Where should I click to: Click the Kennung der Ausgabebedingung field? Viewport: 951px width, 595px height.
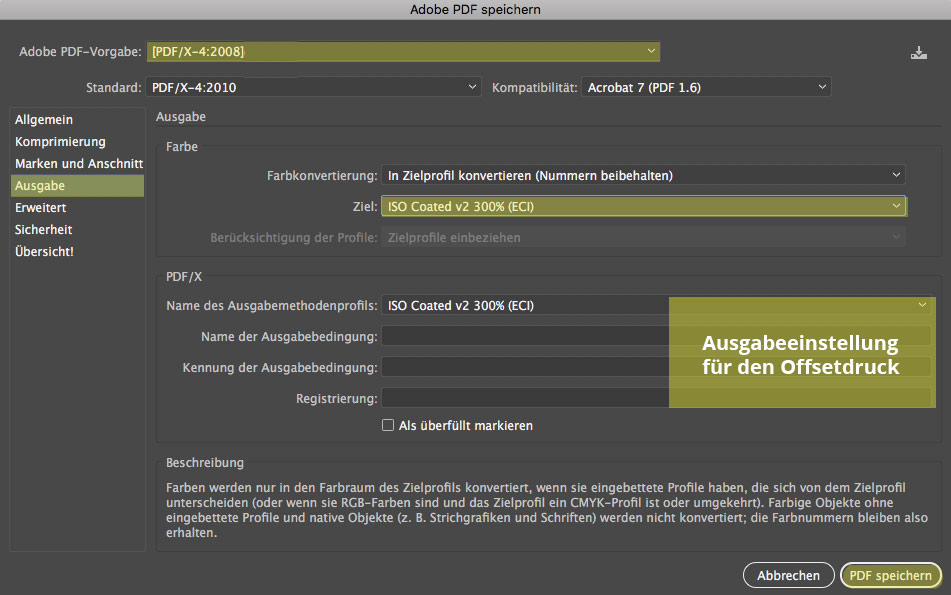[x=656, y=367]
